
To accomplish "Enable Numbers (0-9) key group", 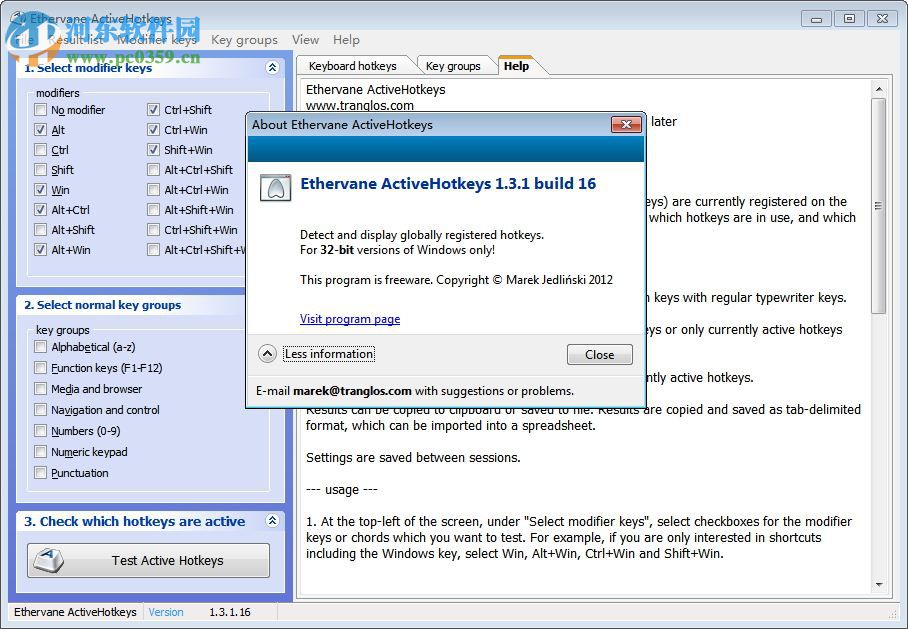I will click(41, 430).
